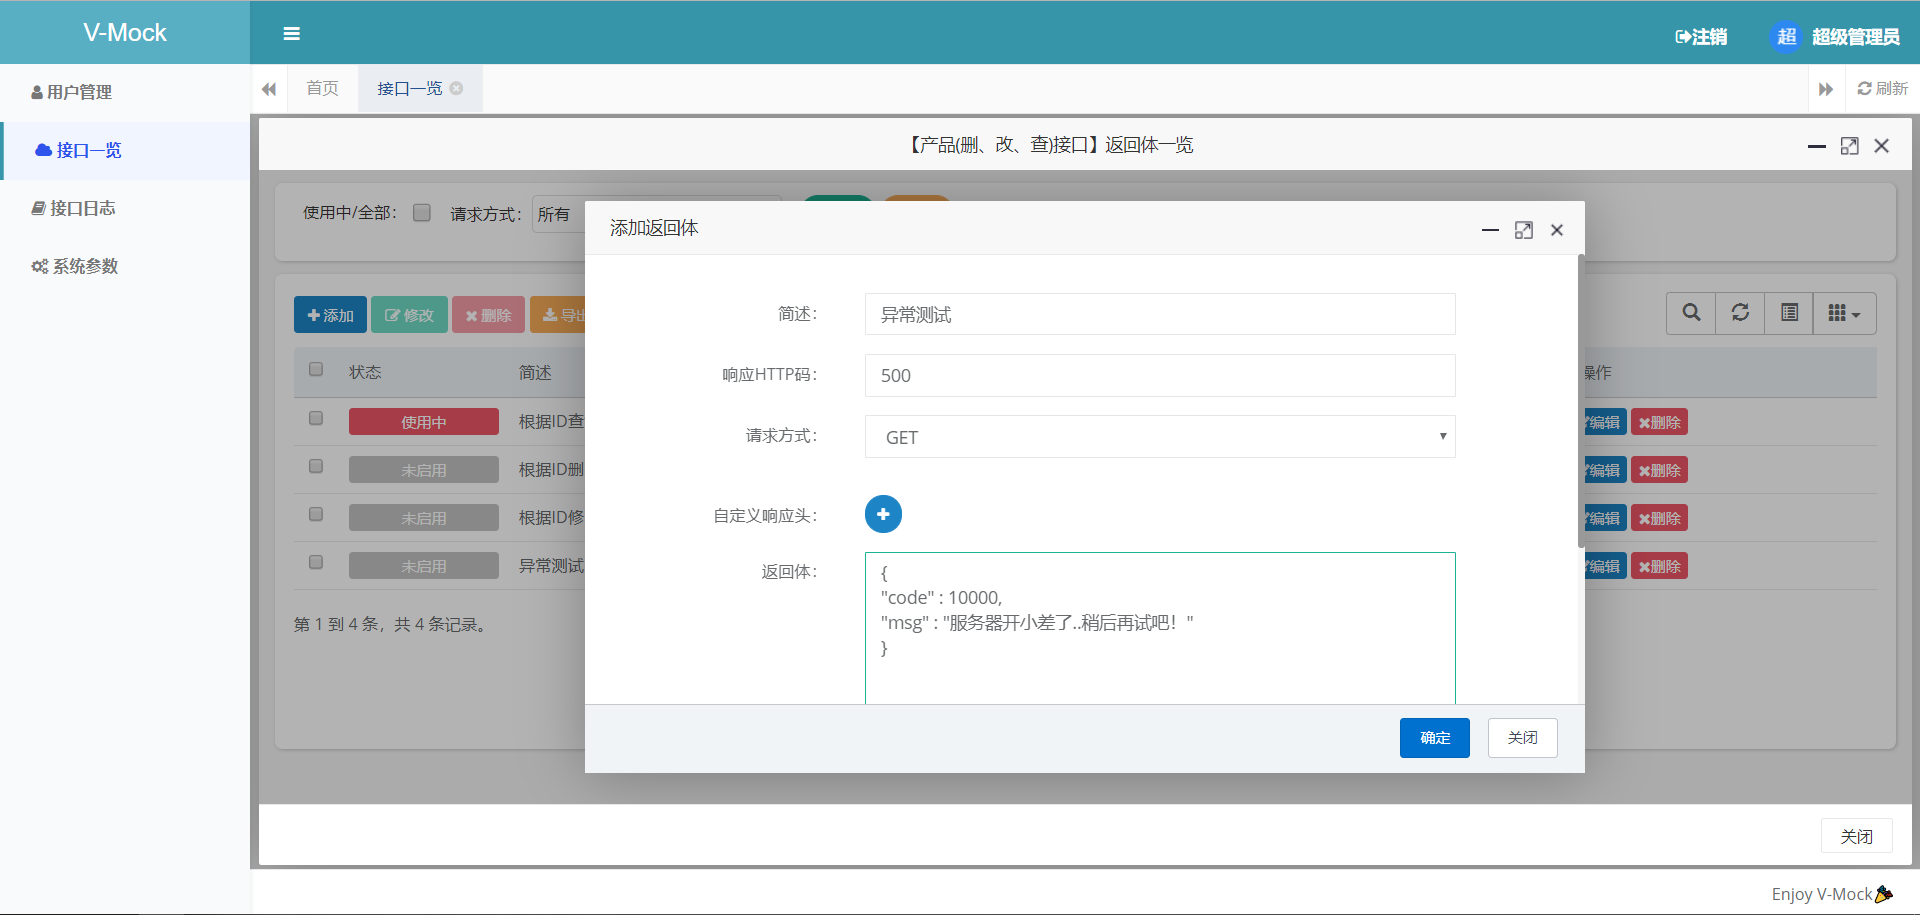The width and height of the screenshot is (1920, 915).
Task: Click the 确定 button in dialog
Action: (x=1434, y=738)
